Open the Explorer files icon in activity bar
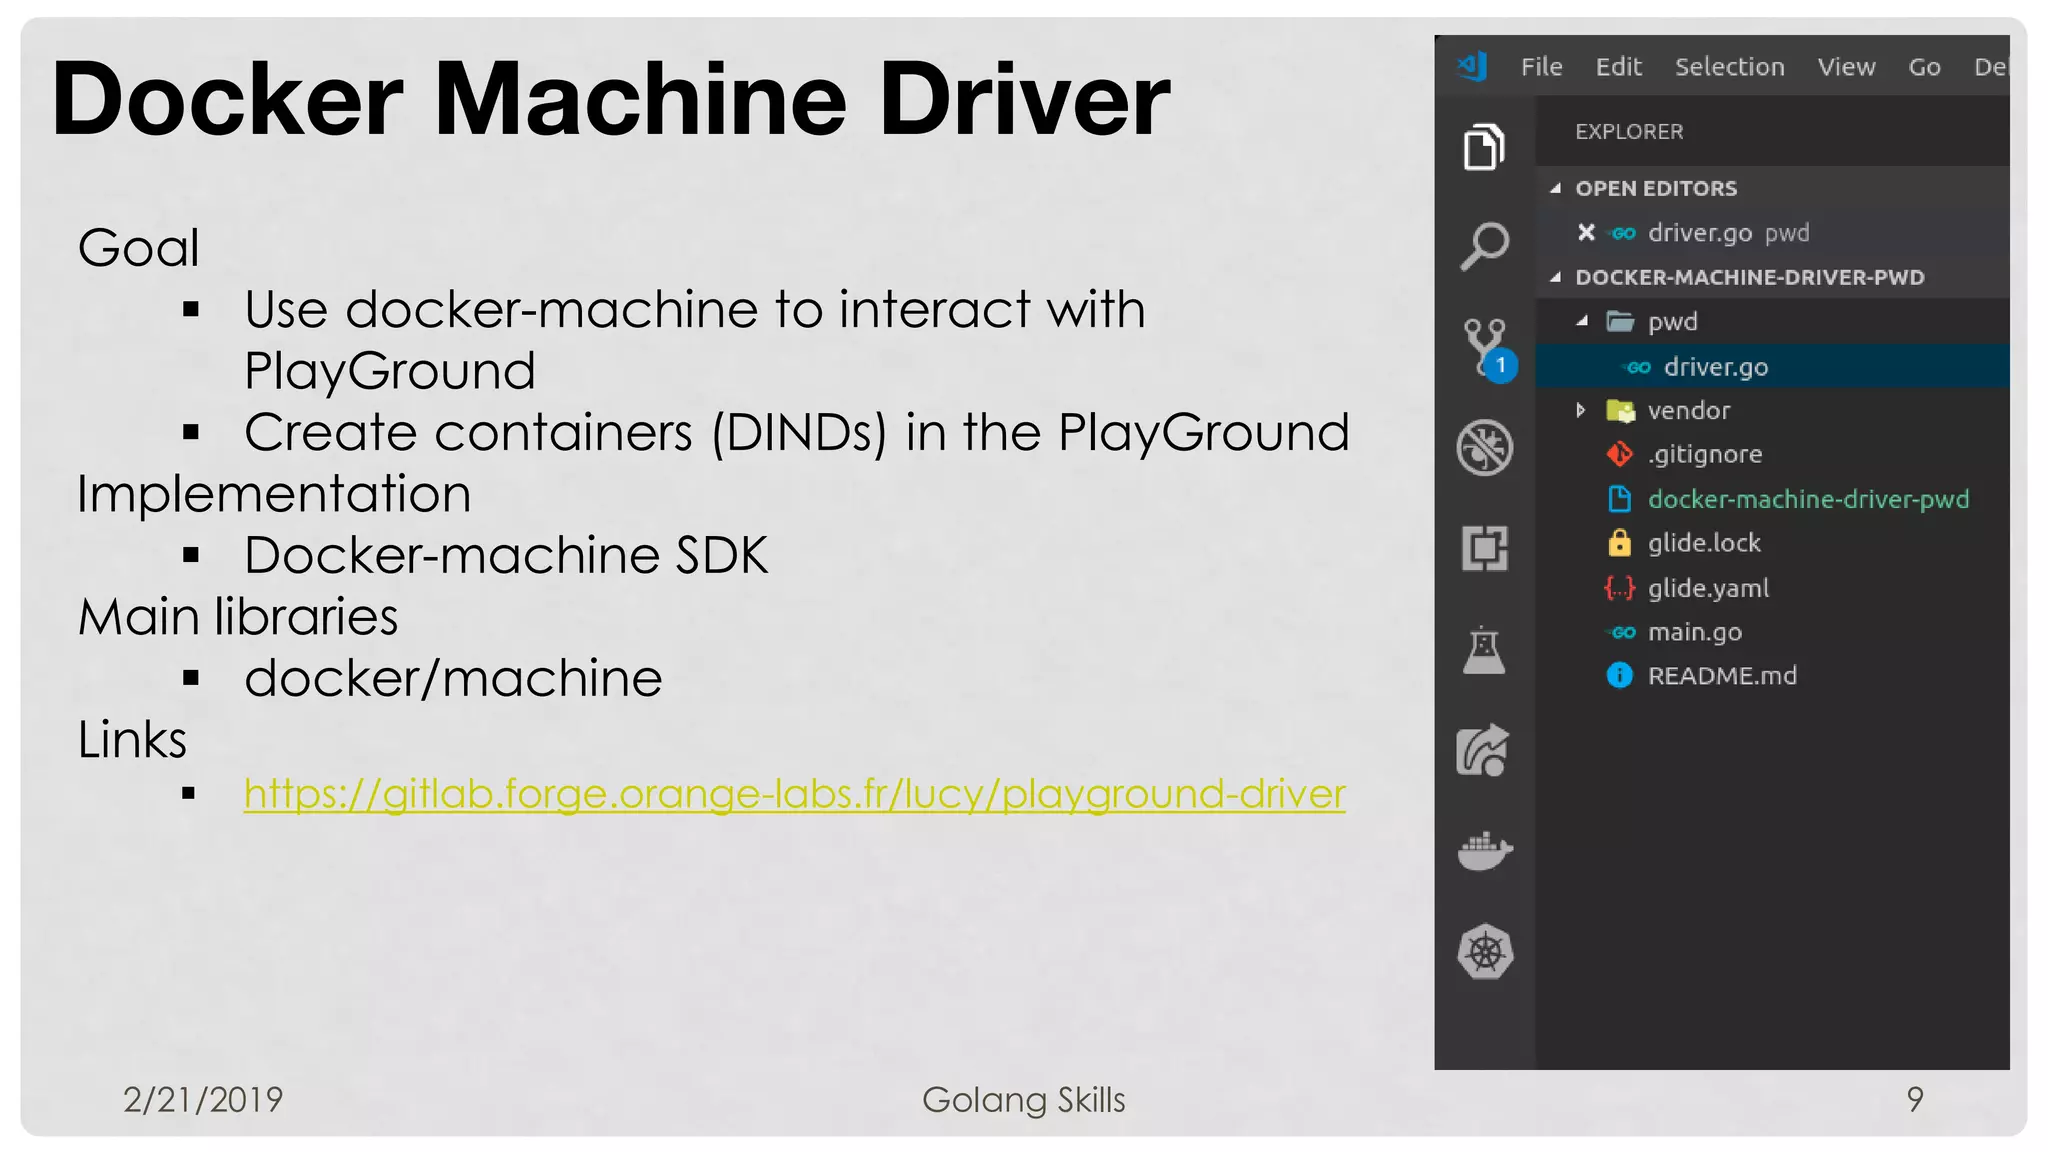2048x1152 pixels. tap(1484, 147)
